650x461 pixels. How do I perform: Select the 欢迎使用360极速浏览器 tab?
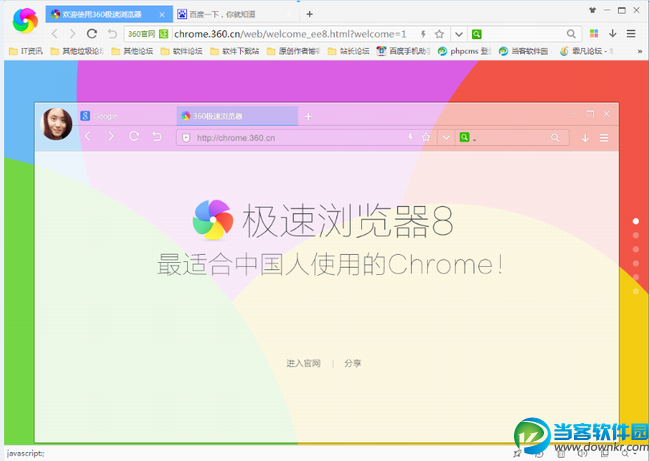pyautogui.click(x=102, y=15)
